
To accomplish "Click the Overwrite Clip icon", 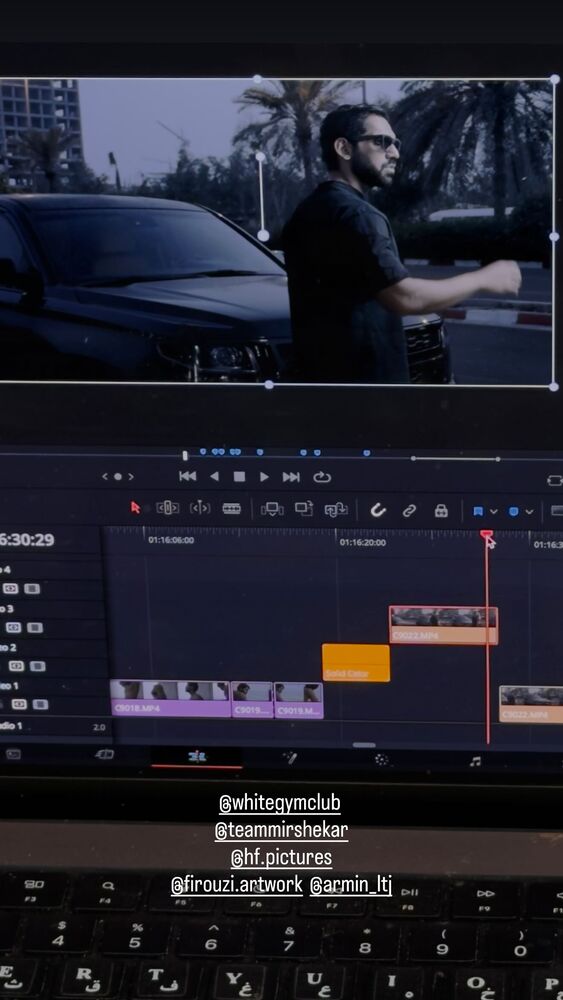I will click(x=303, y=508).
